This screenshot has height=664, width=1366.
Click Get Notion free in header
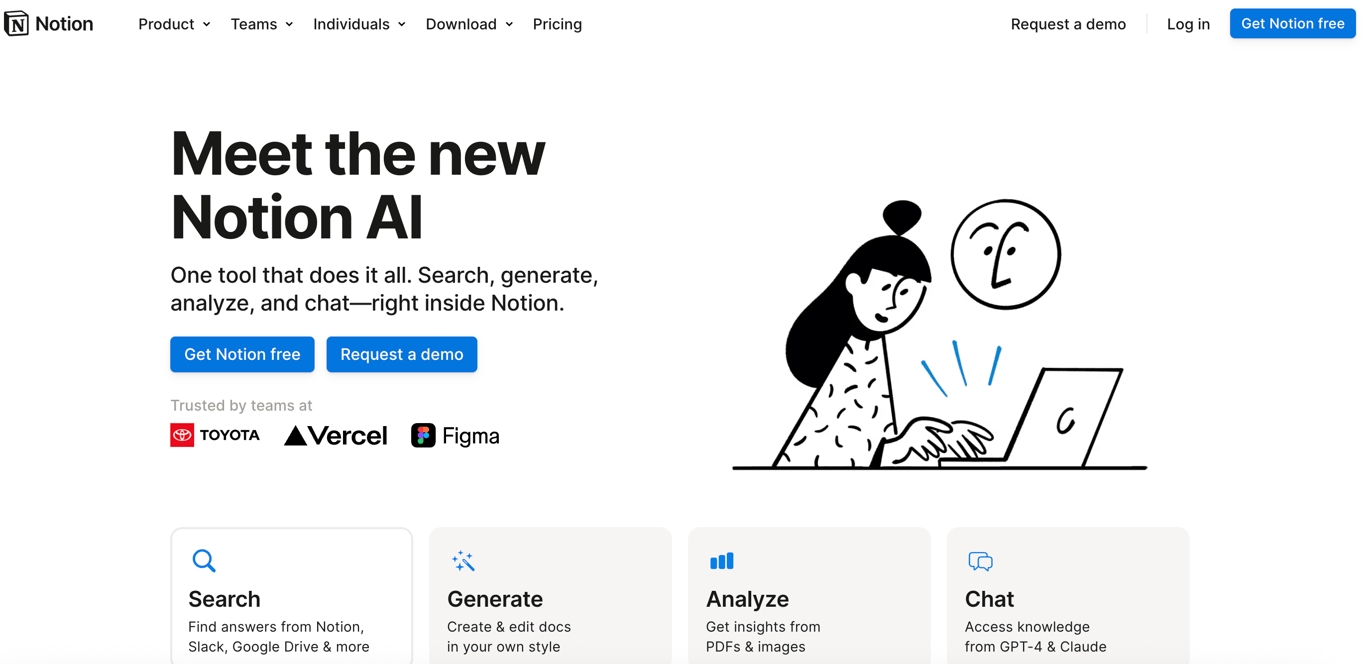click(x=1292, y=23)
